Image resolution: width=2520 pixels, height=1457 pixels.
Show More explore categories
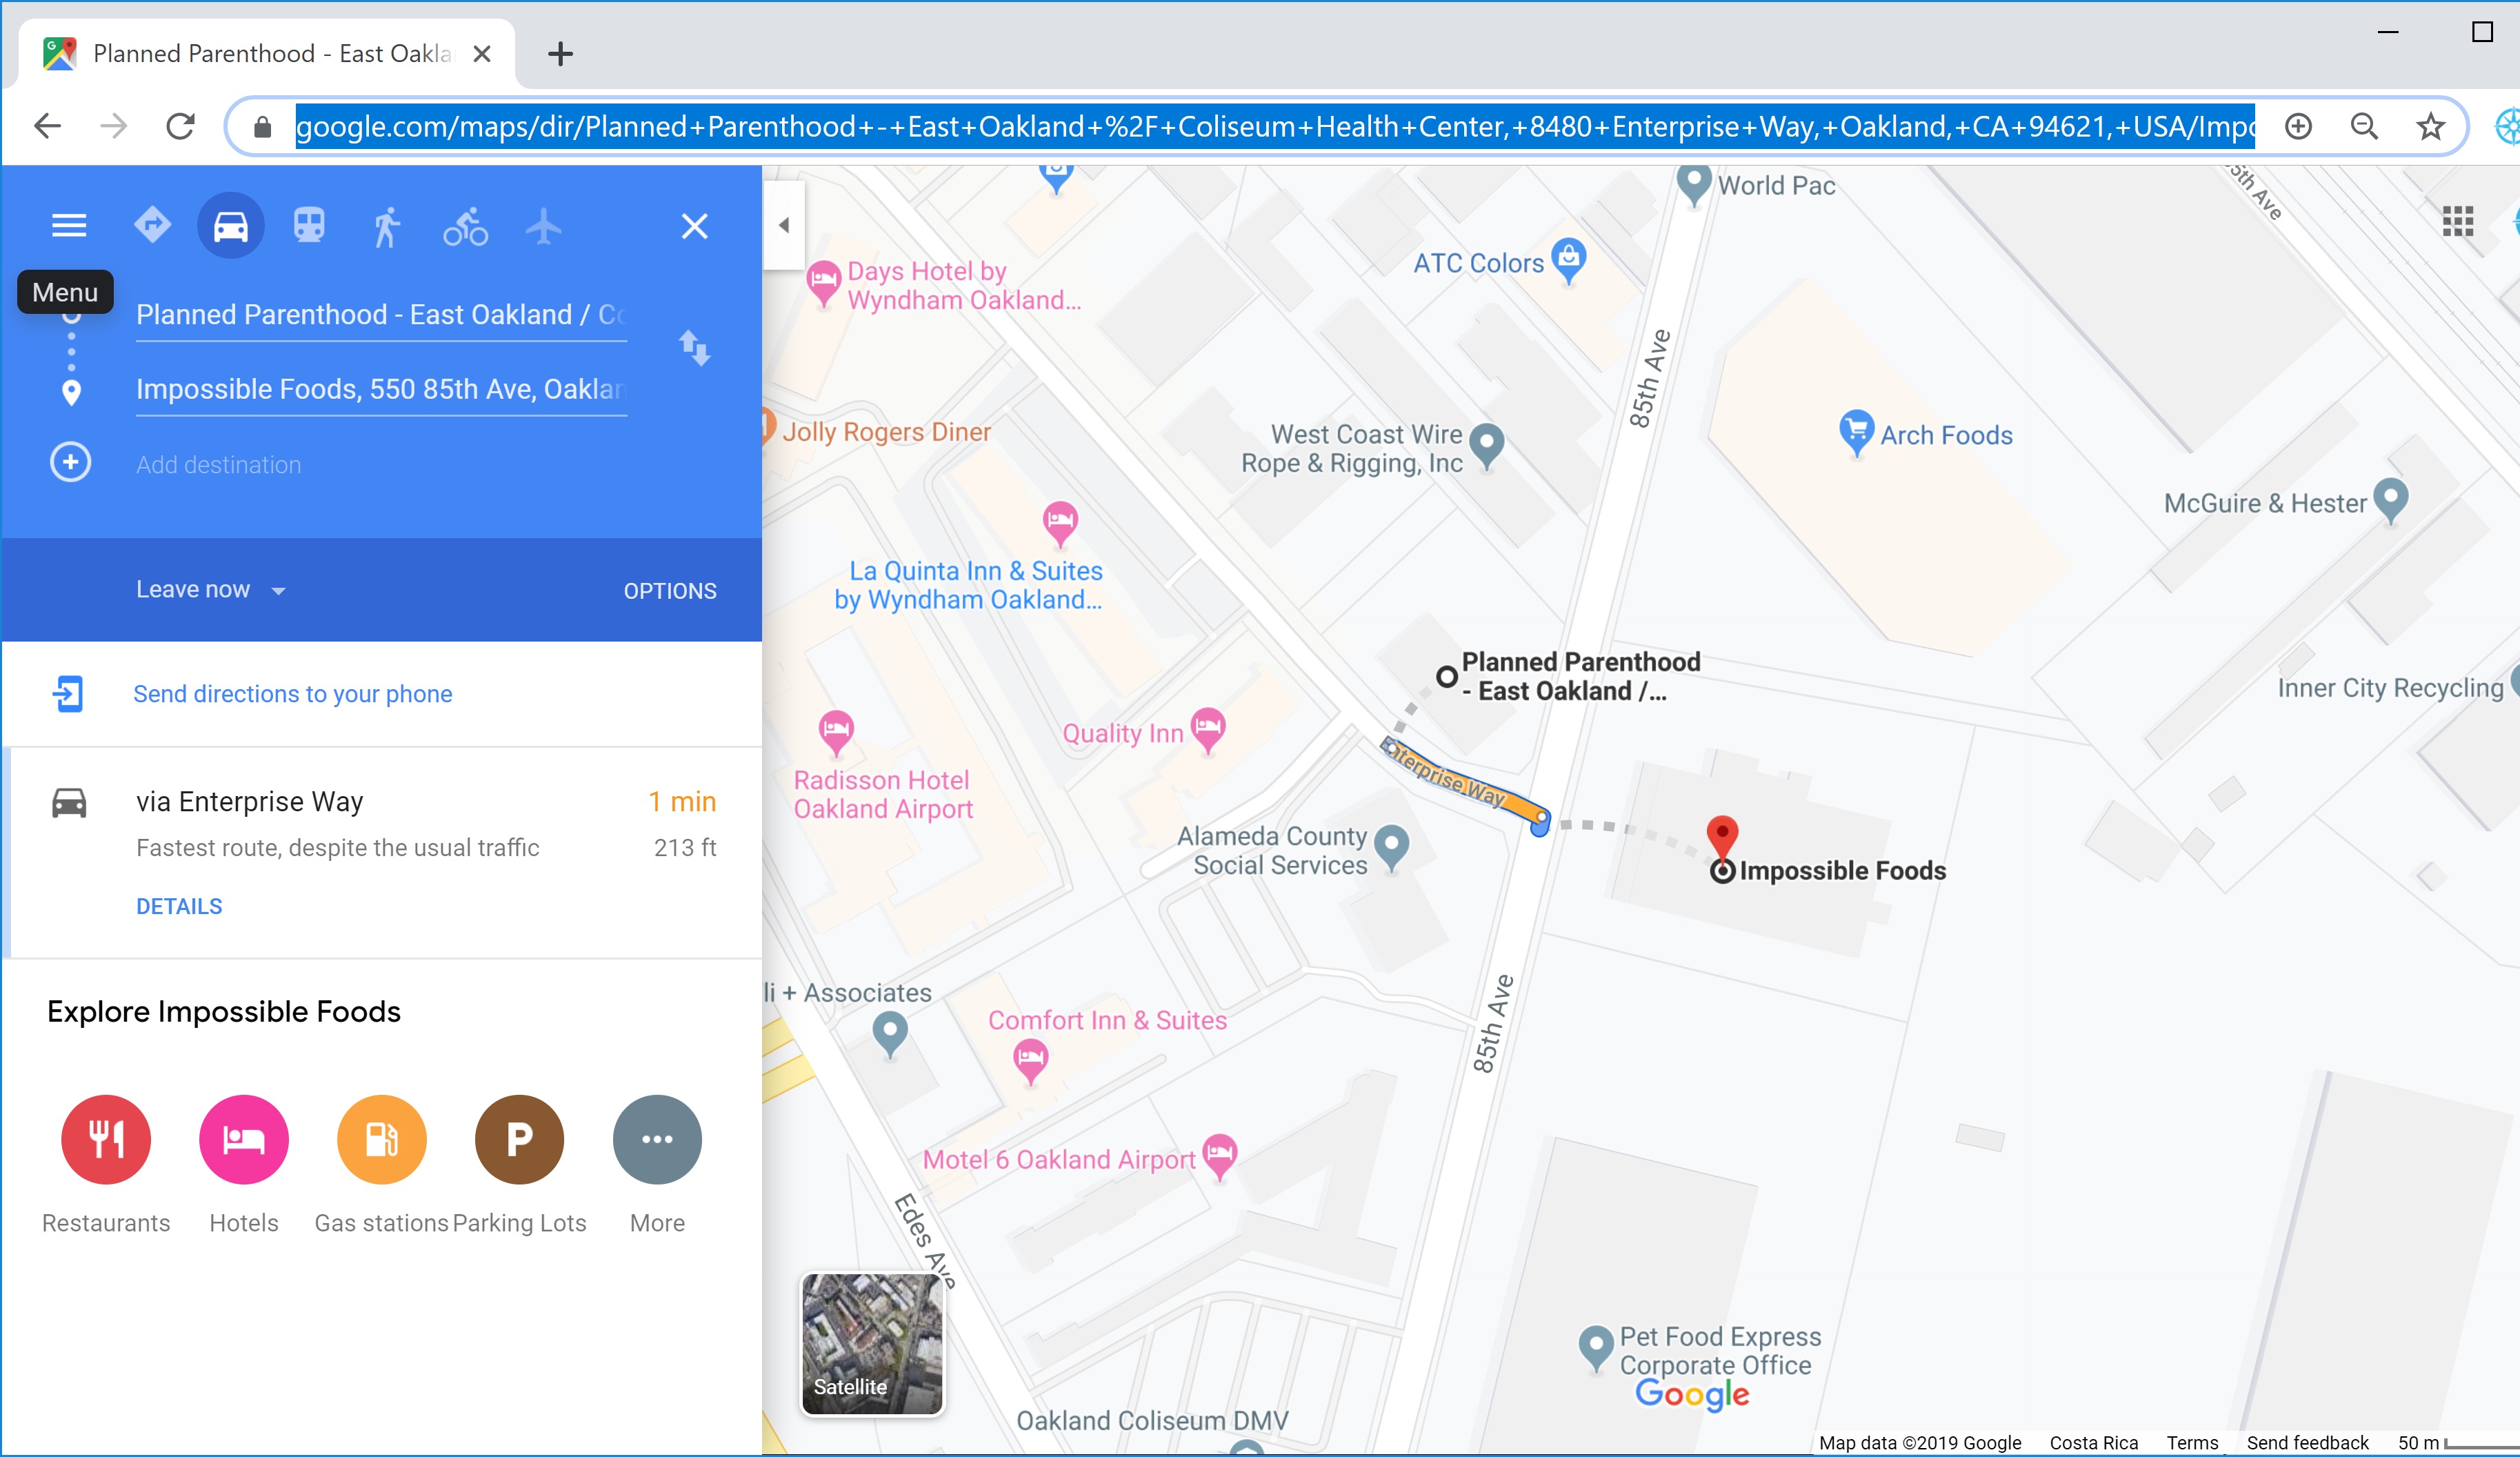657,1140
